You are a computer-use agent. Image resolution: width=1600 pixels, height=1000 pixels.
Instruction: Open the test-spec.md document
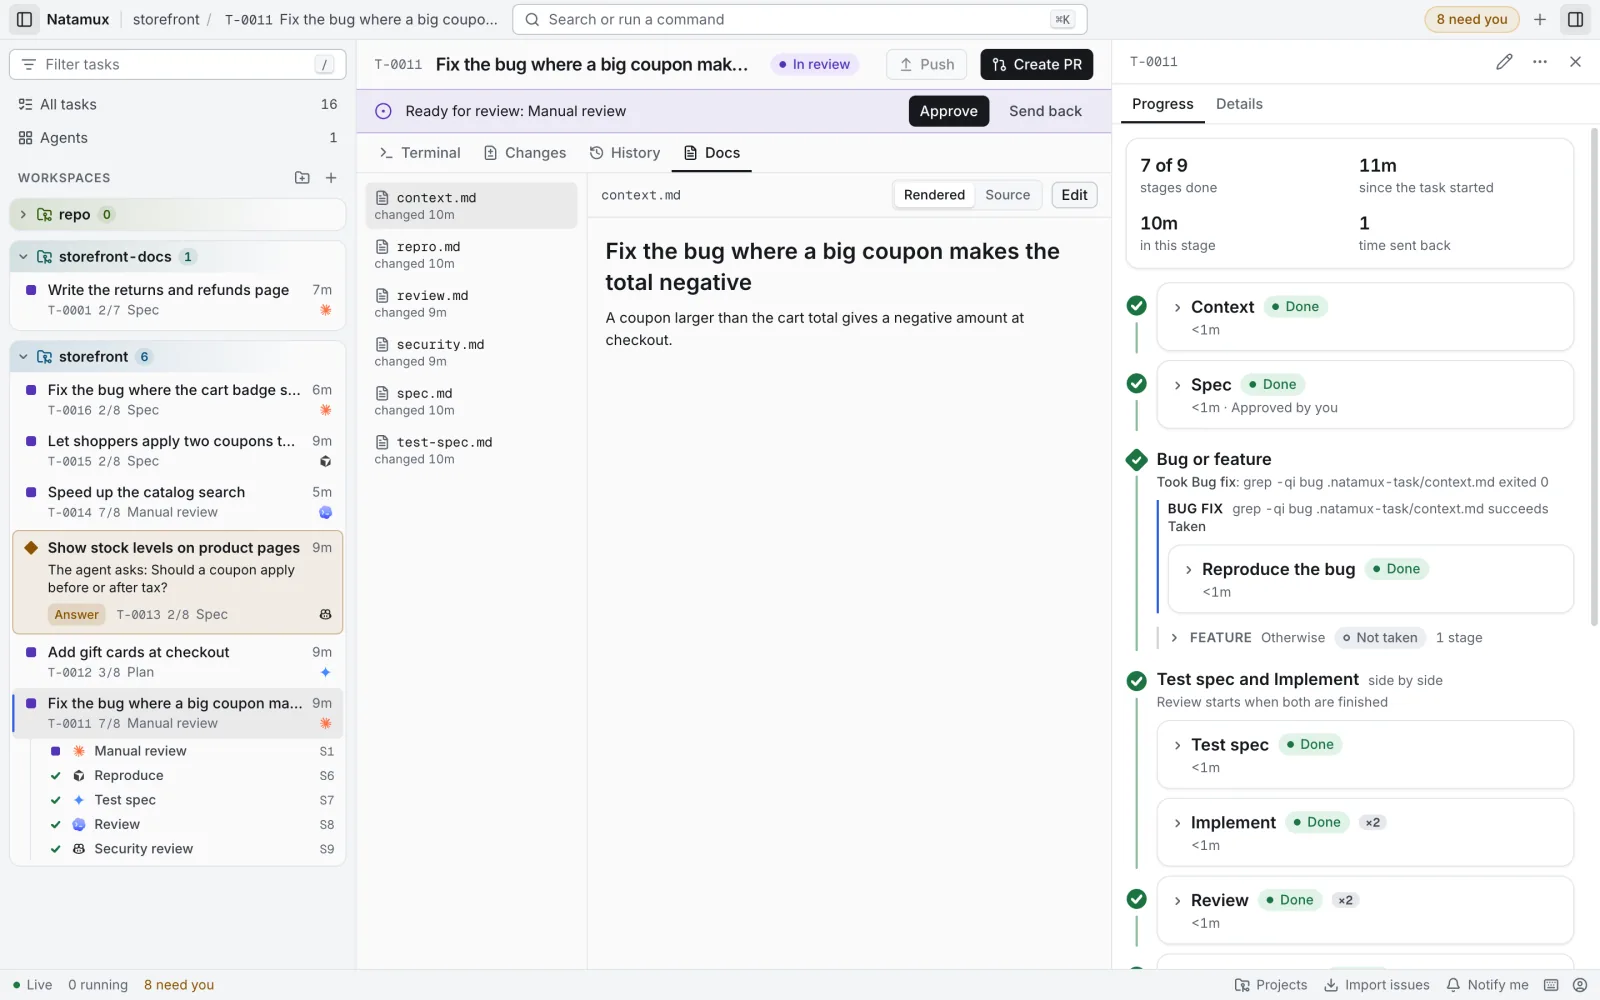(x=471, y=450)
